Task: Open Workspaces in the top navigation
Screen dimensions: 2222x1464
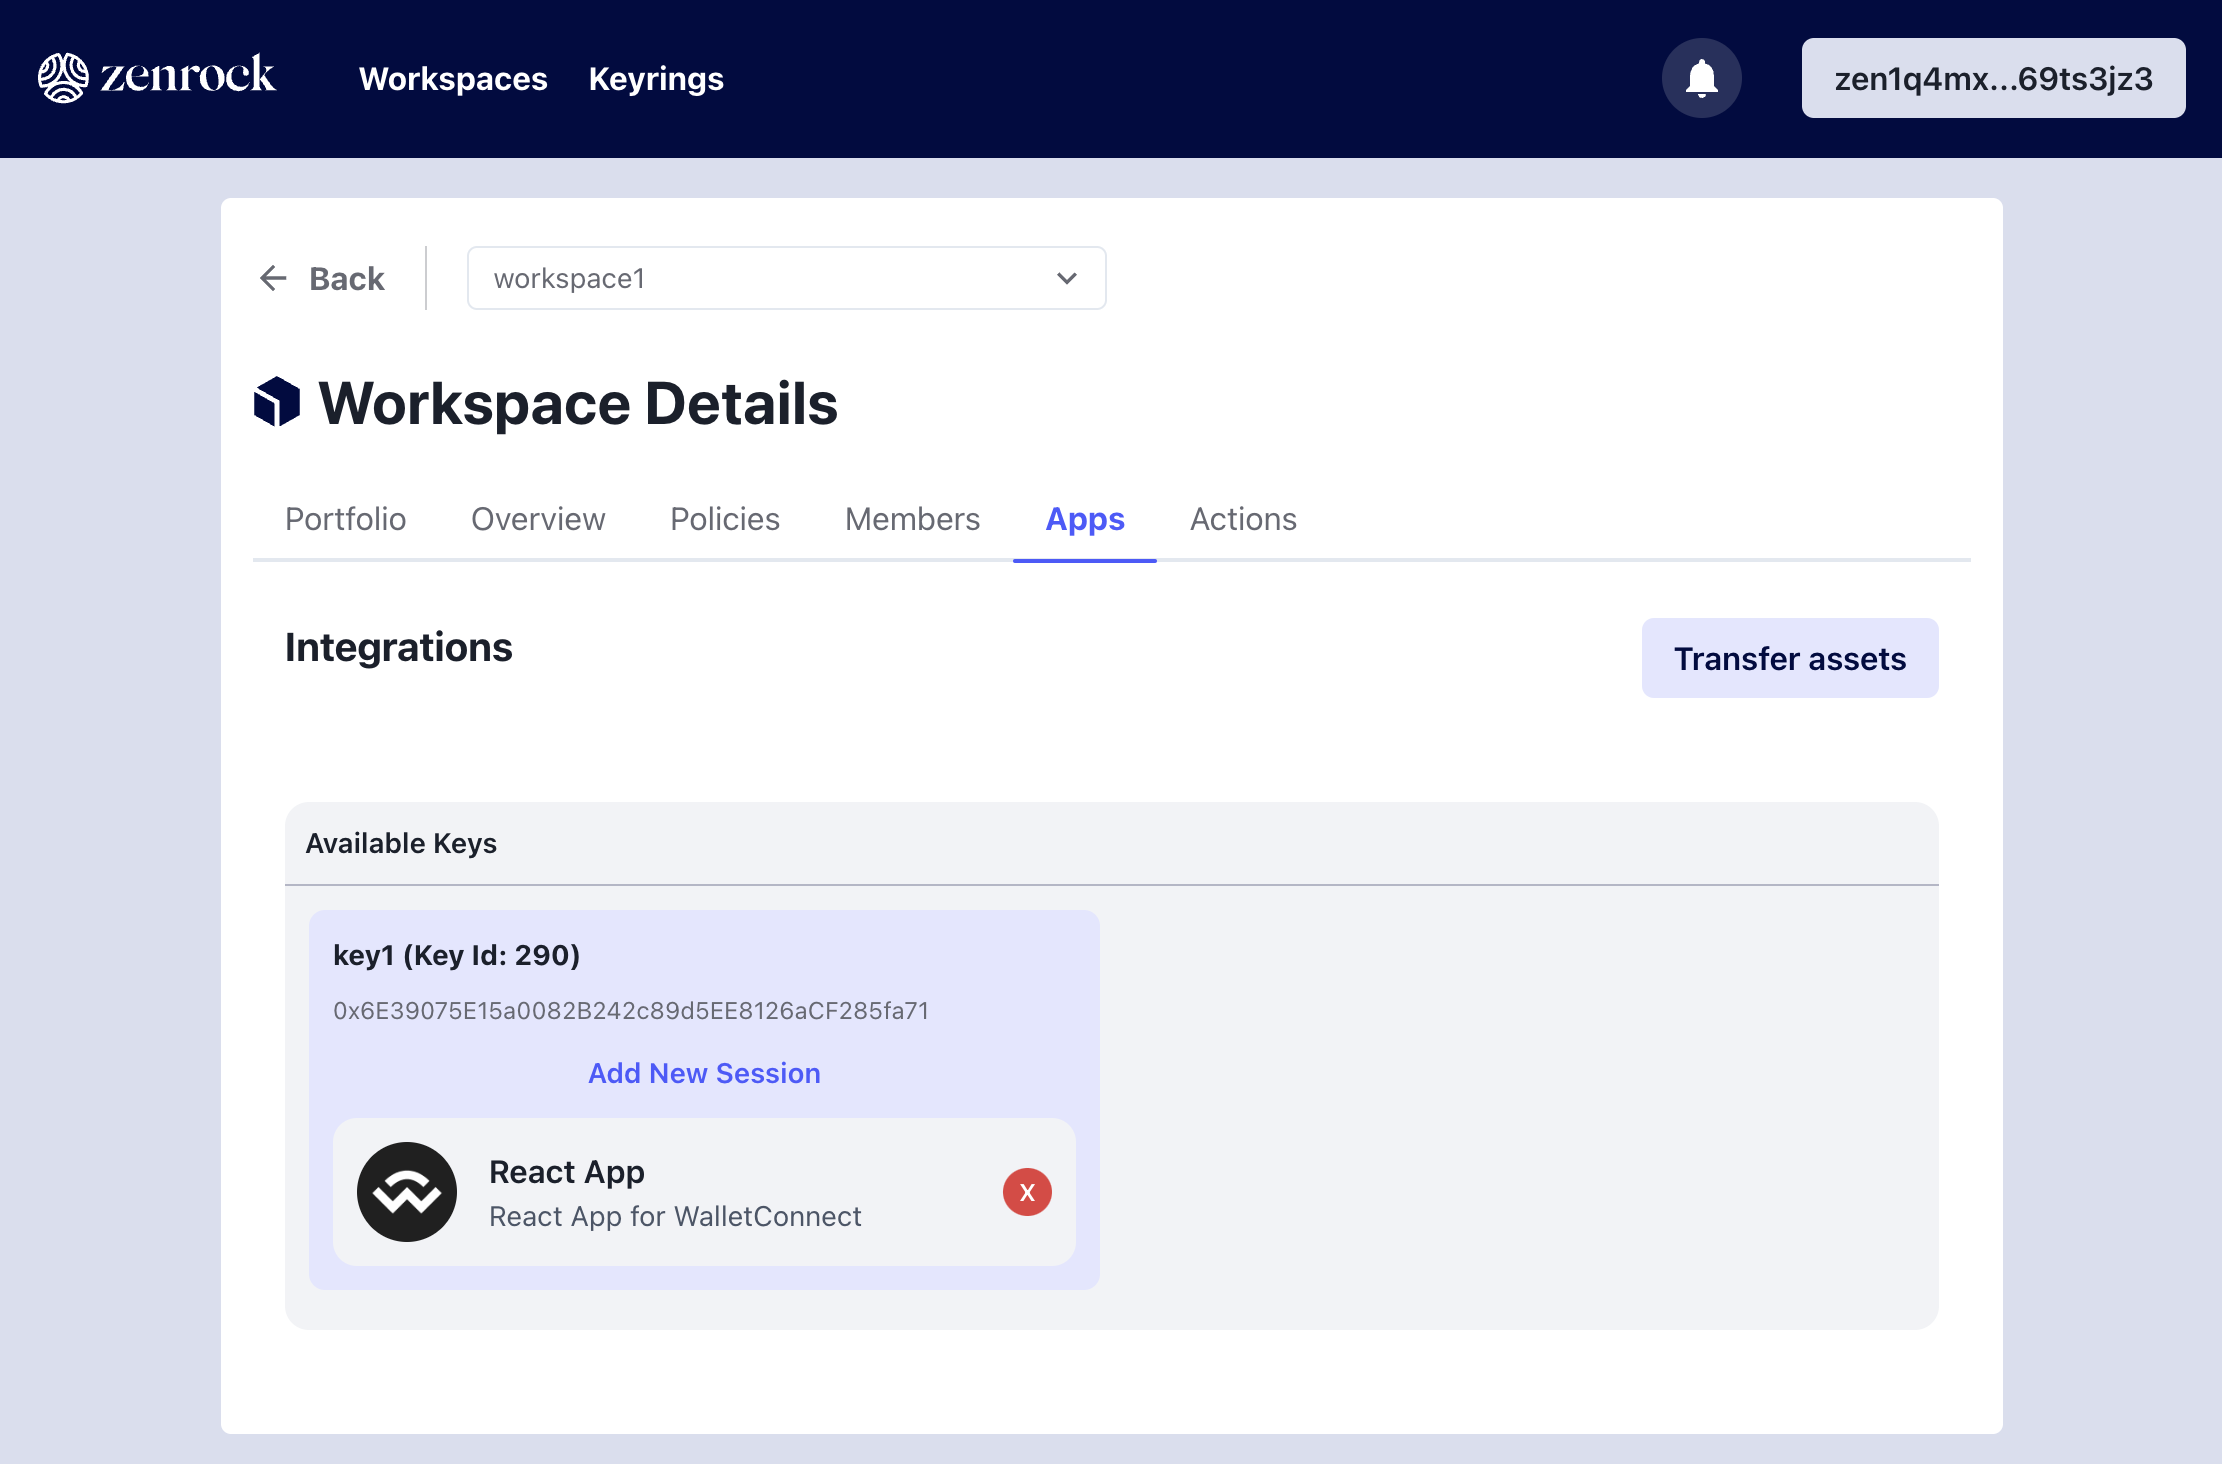Action: tap(453, 79)
